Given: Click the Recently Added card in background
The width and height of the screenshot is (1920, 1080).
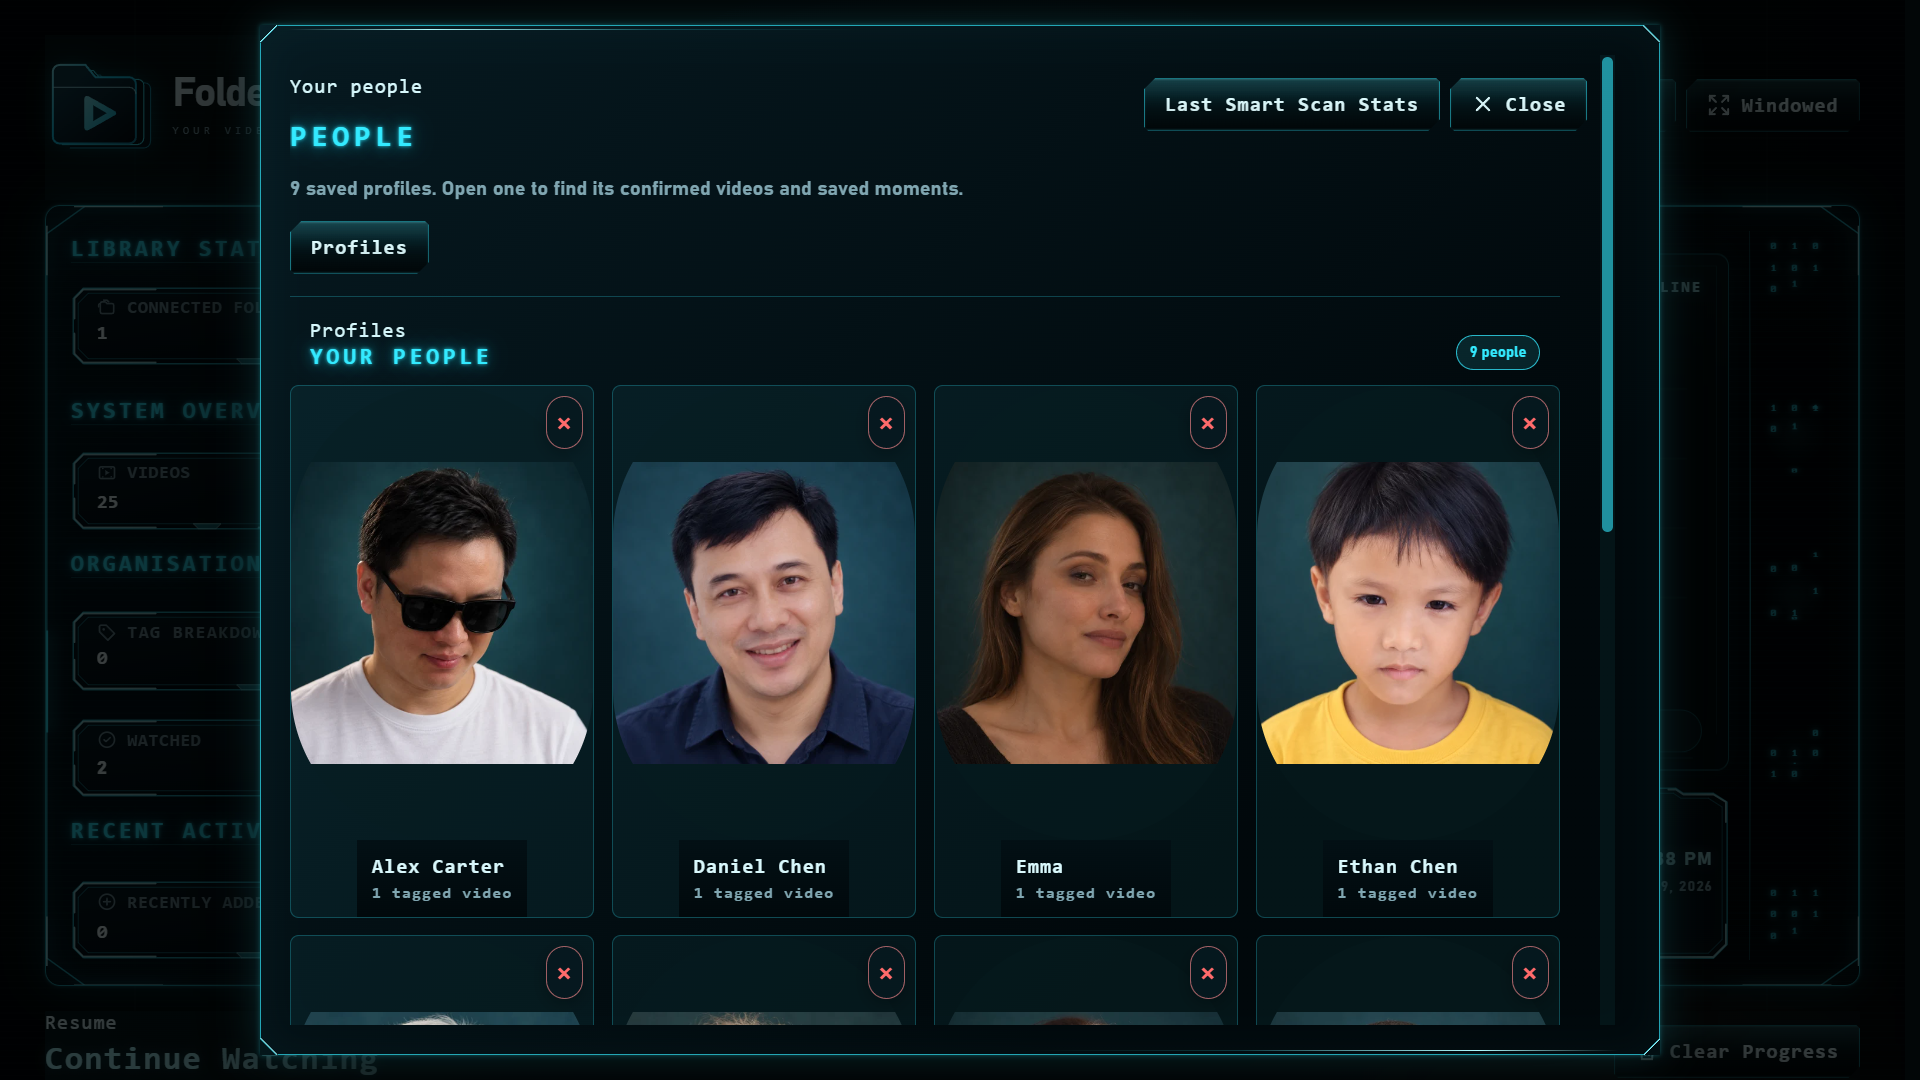Looking at the screenshot, I should [167, 920].
